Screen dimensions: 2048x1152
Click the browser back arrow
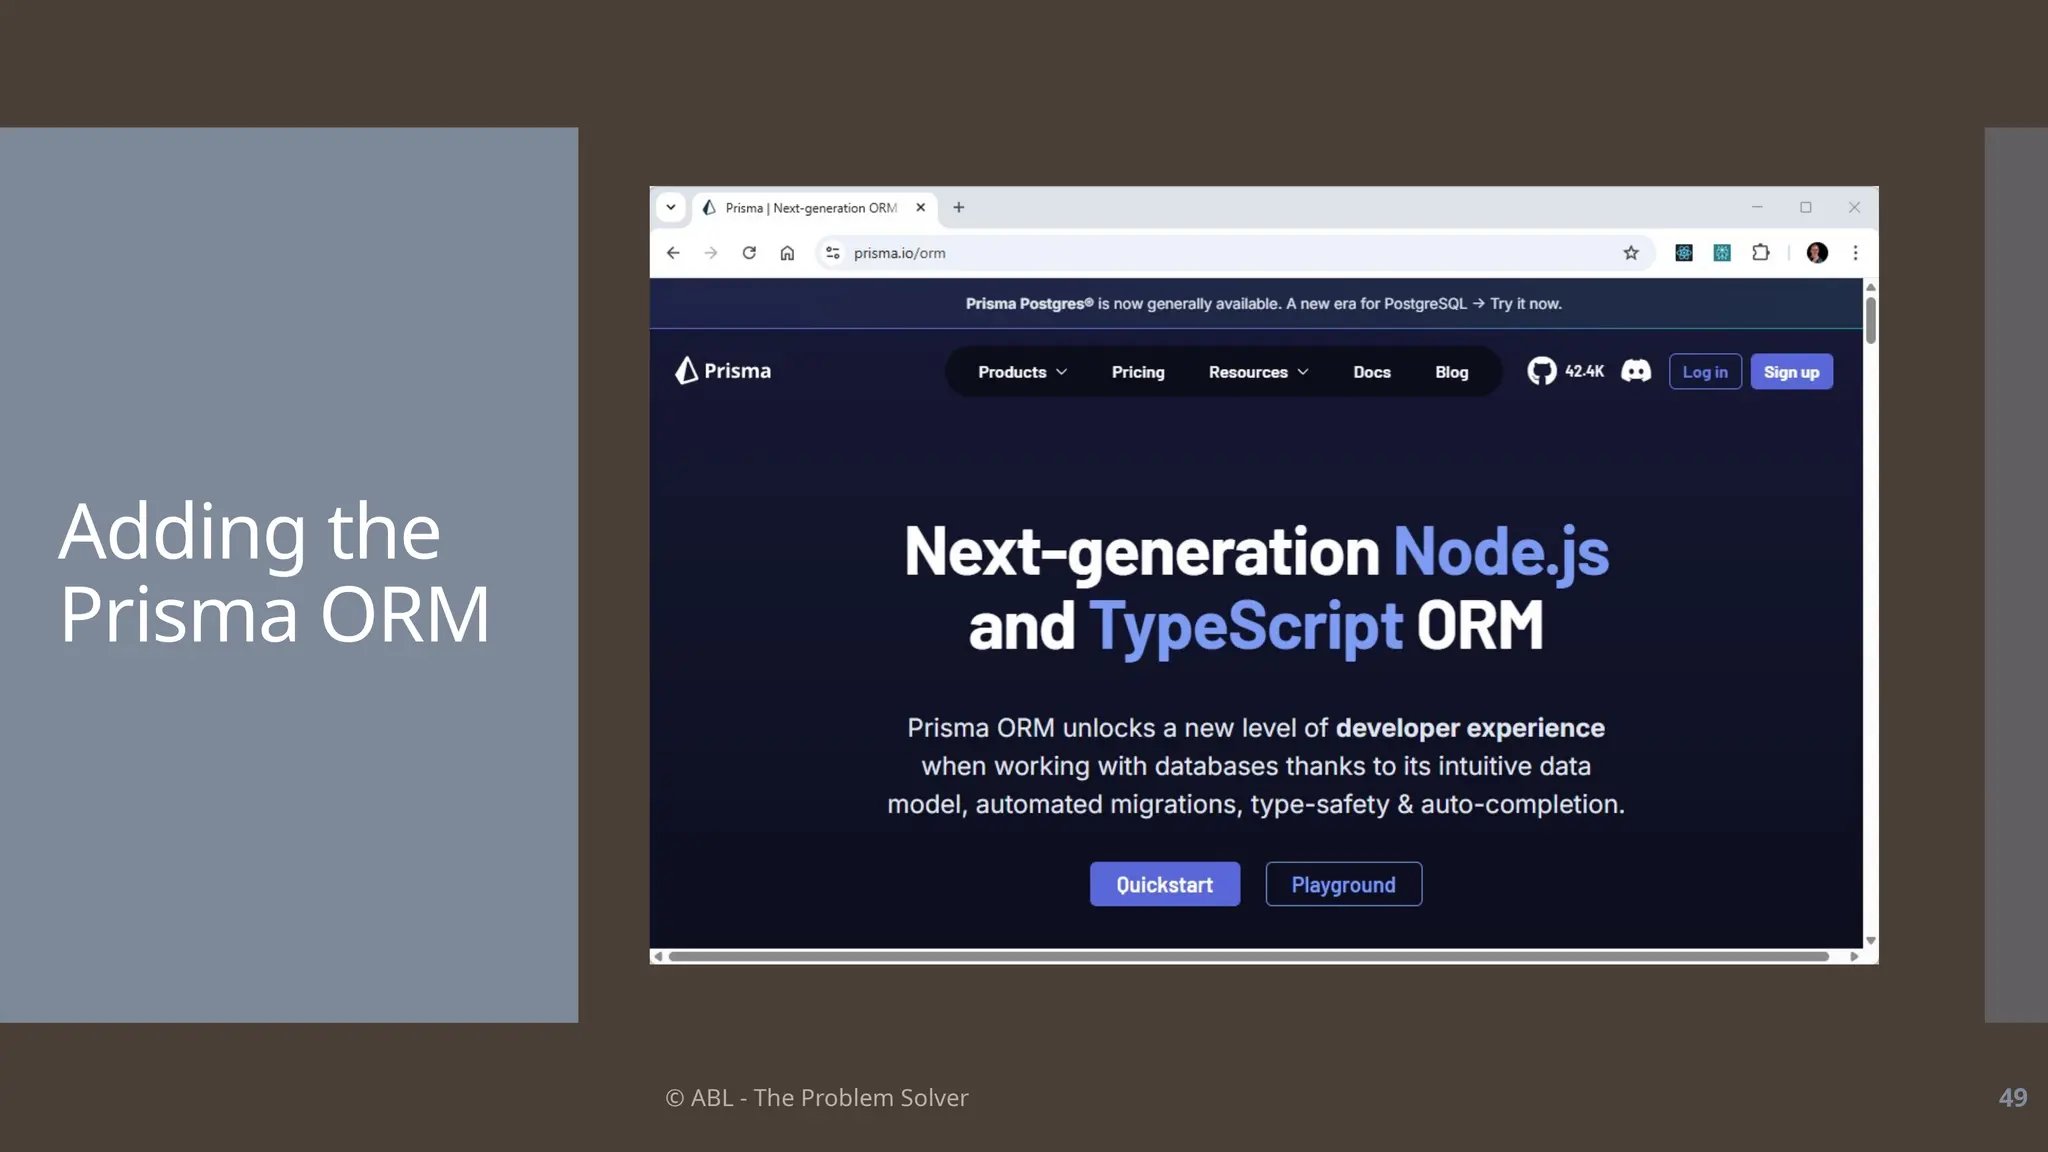pos(673,253)
